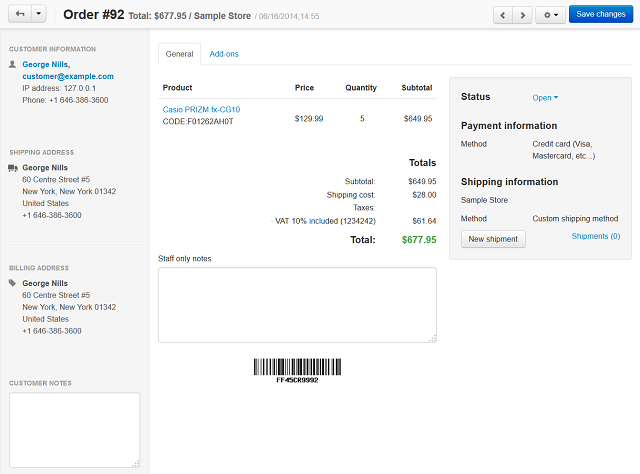The image size is (640, 474).
Task: Click the order barcode image
Action: pos(297,371)
